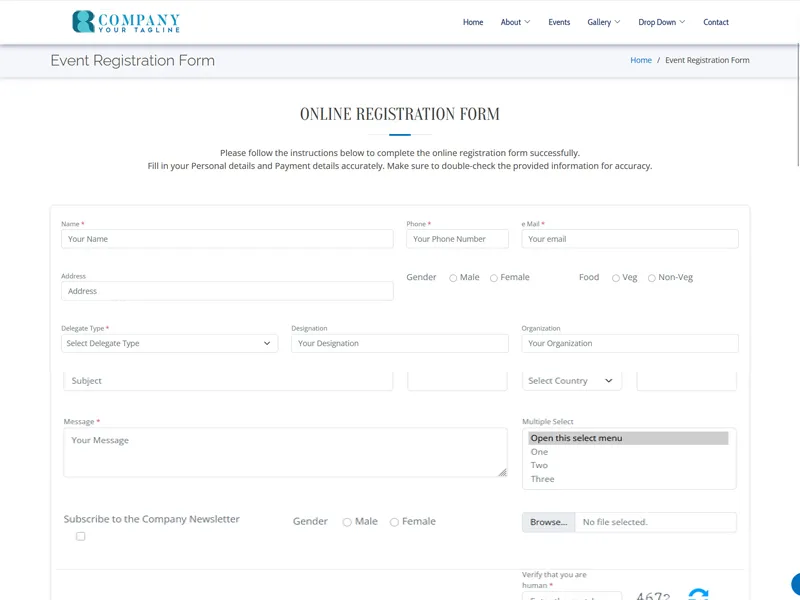This screenshot has width=800, height=600.
Task: Tick the Company Newsletter subscribe checkbox
Action: (x=81, y=536)
